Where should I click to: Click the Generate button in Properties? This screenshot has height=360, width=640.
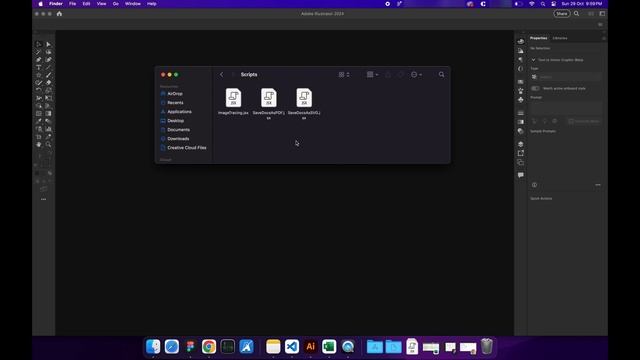point(584,121)
